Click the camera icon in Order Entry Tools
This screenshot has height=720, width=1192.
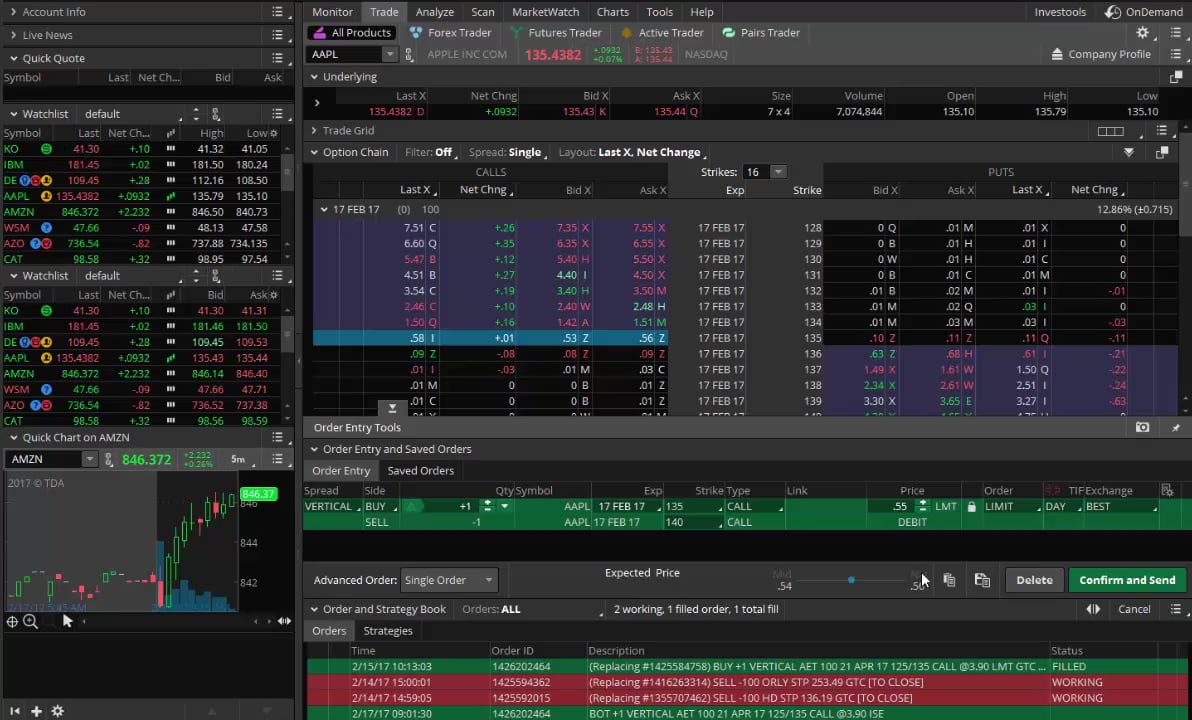(1143, 427)
